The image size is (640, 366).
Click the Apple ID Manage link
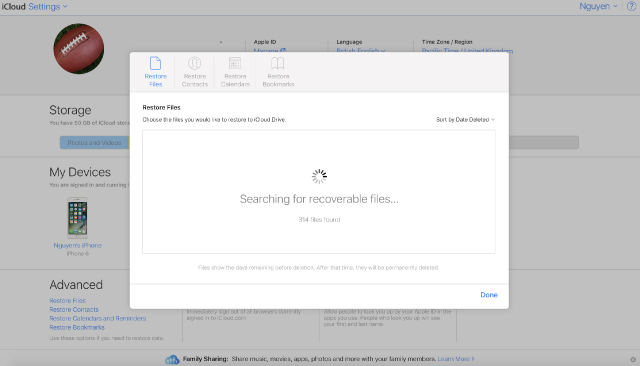pos(269,51)
